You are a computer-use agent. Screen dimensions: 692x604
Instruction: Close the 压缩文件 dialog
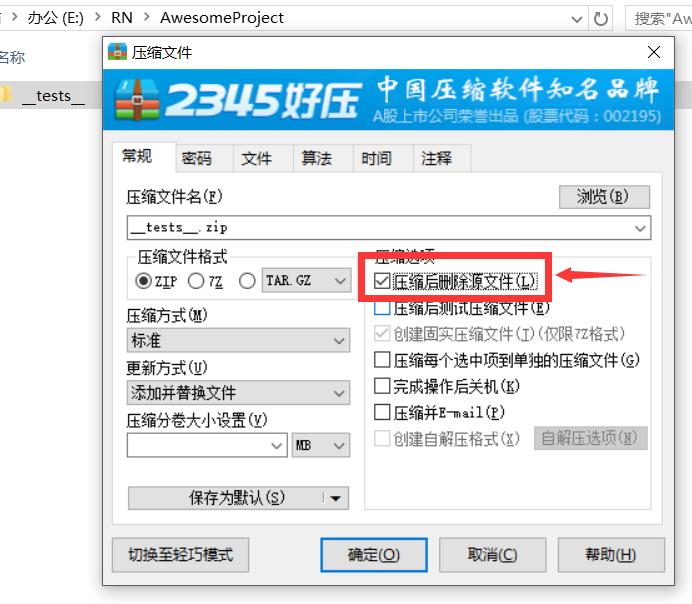[x=654, y=52]
